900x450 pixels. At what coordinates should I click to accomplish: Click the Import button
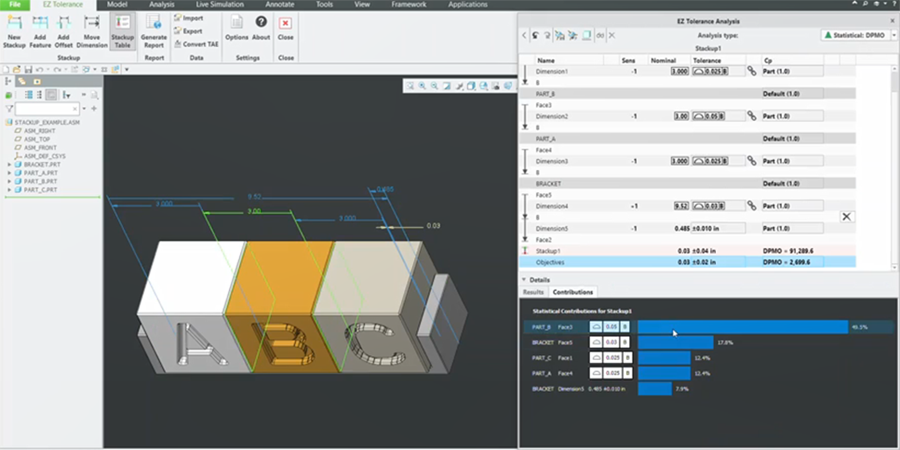click(x=191, y=18)
